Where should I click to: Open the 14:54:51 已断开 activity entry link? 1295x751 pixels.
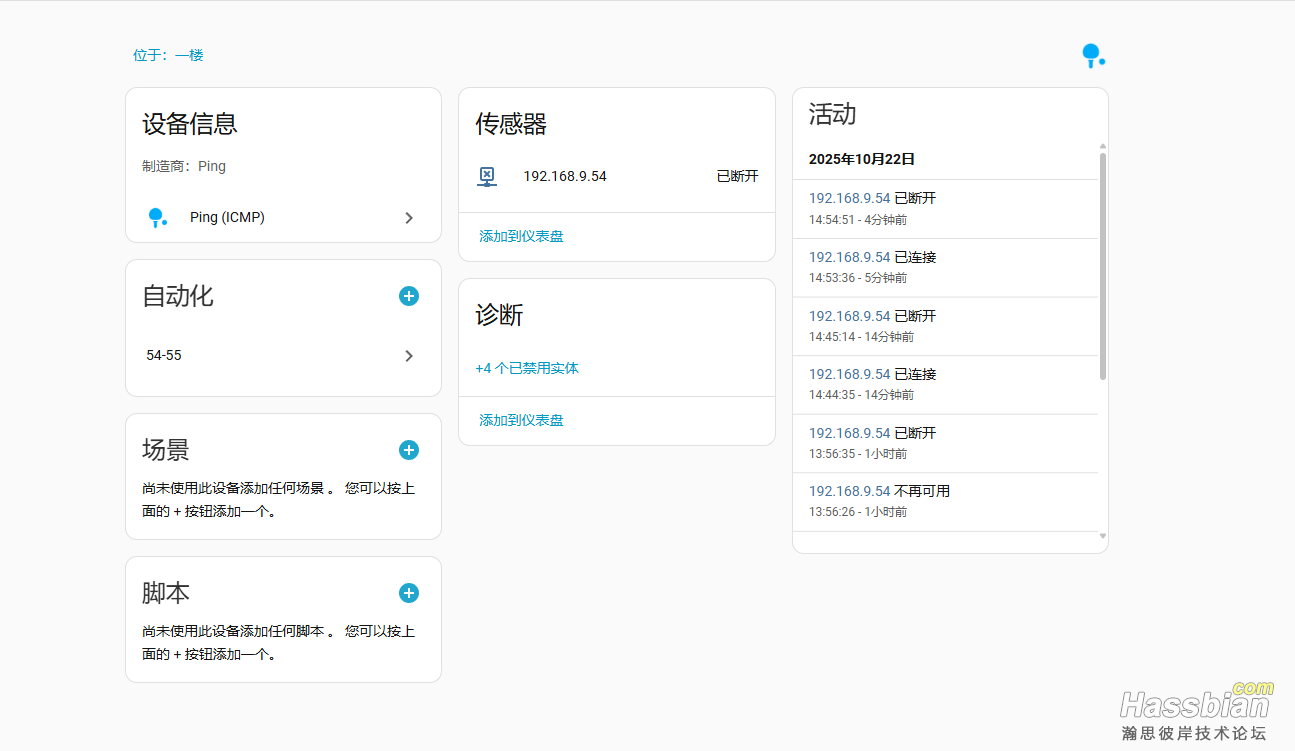coord(849,199)
